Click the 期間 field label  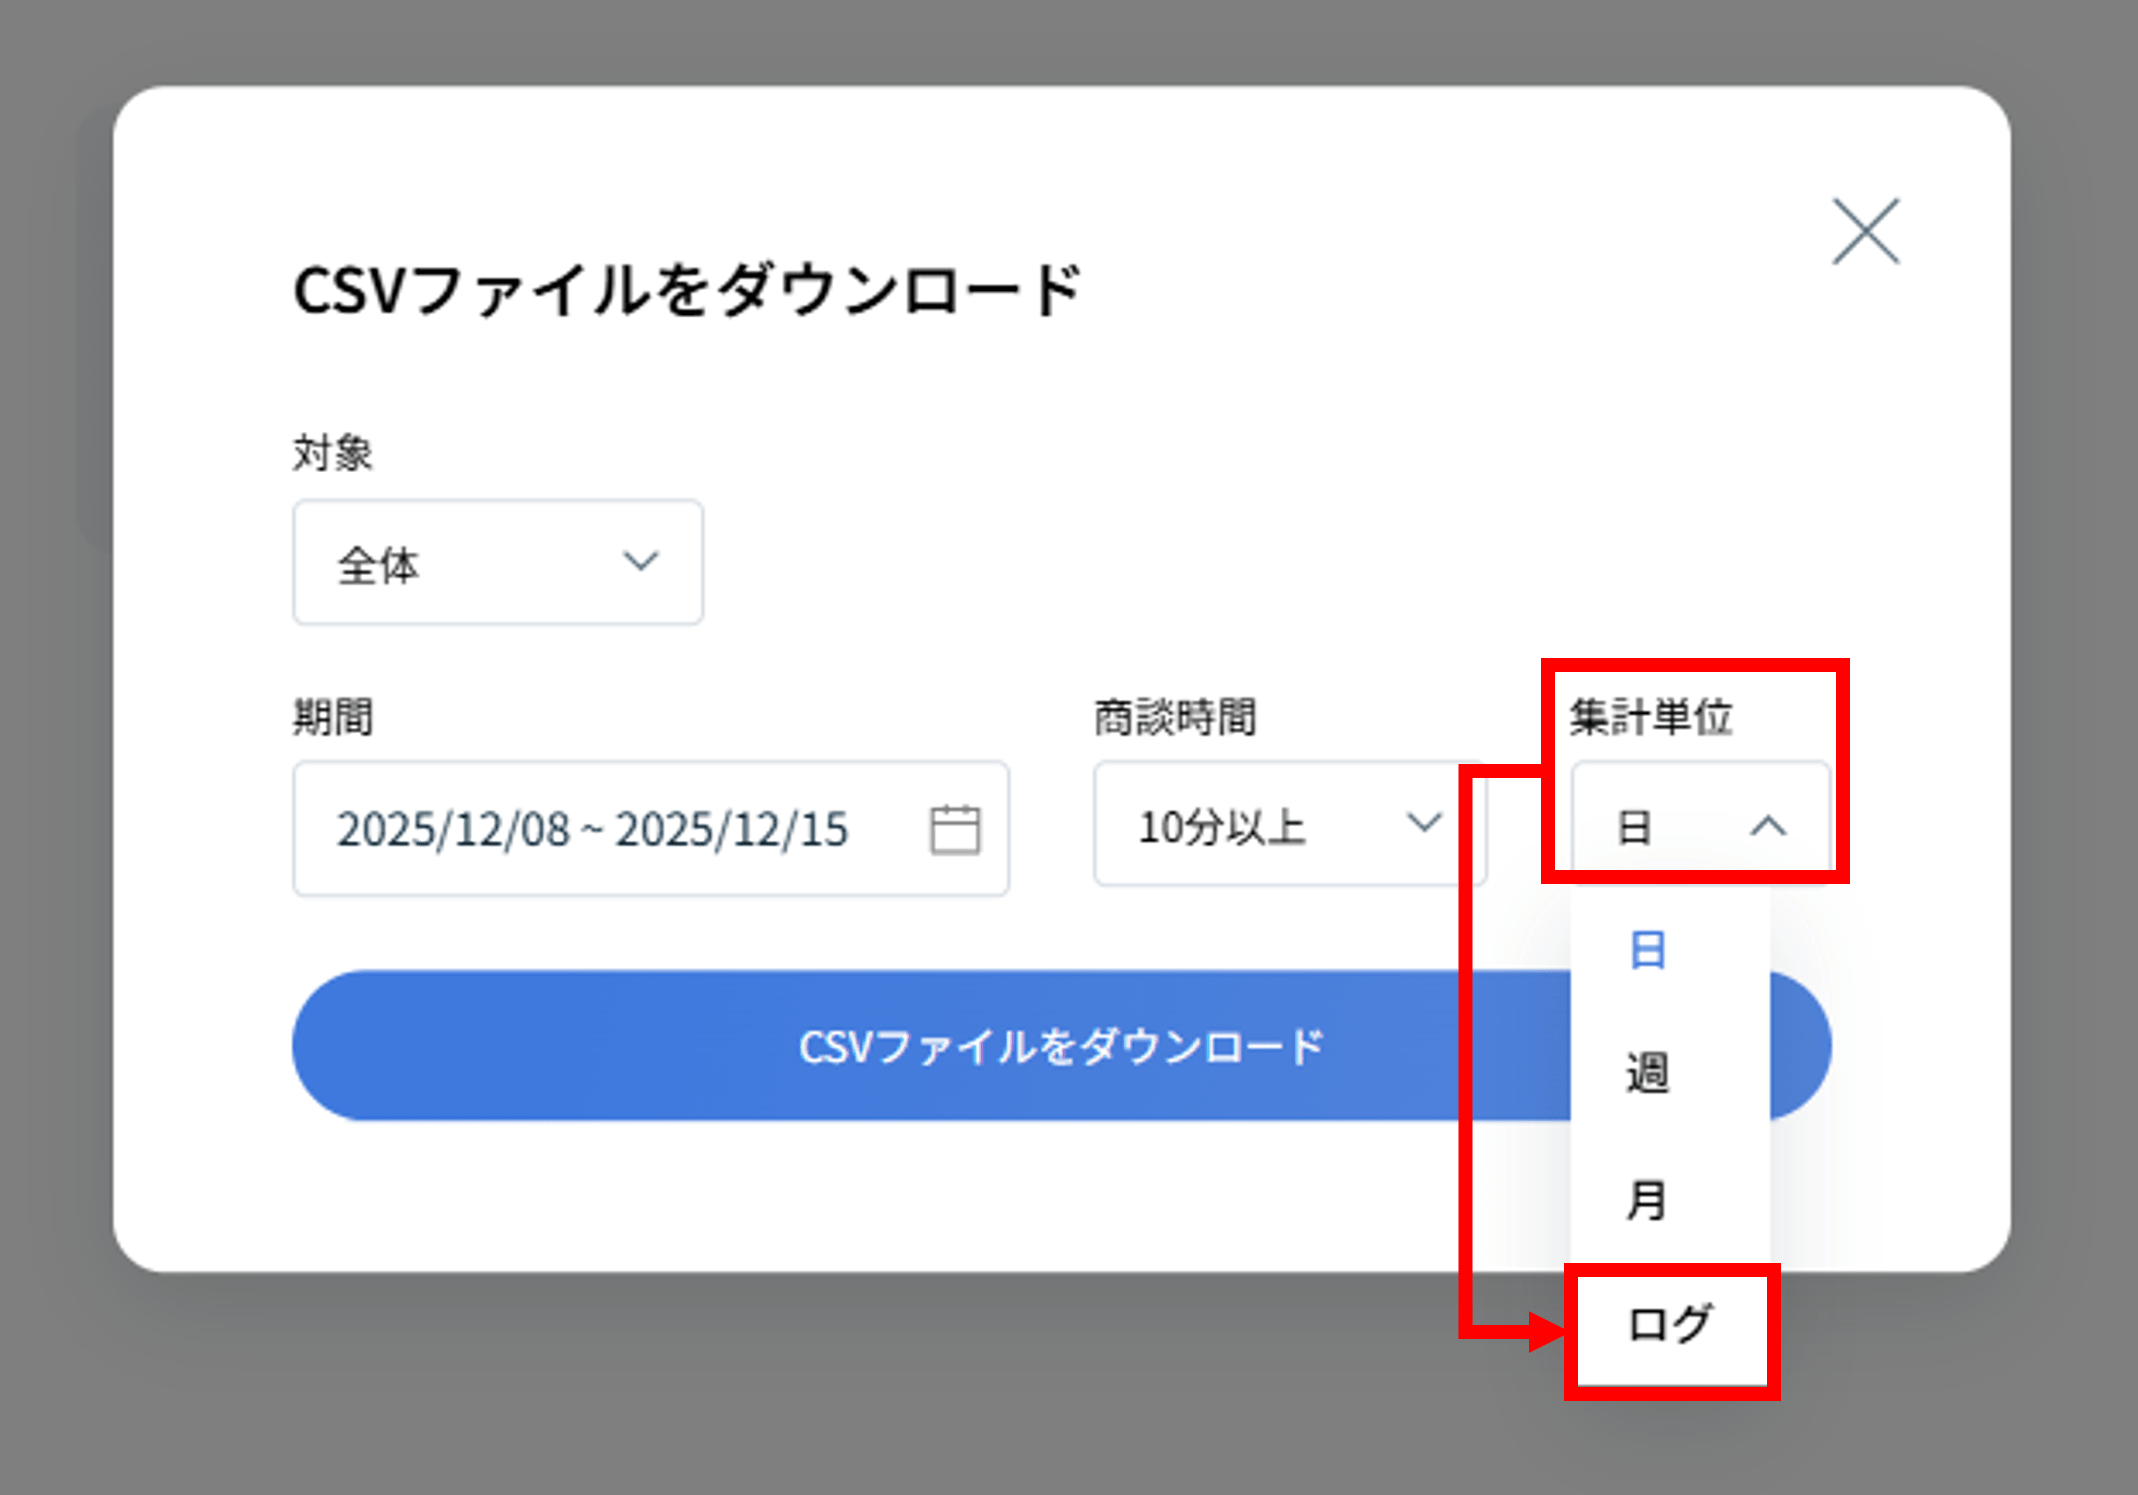click(332, 717)
